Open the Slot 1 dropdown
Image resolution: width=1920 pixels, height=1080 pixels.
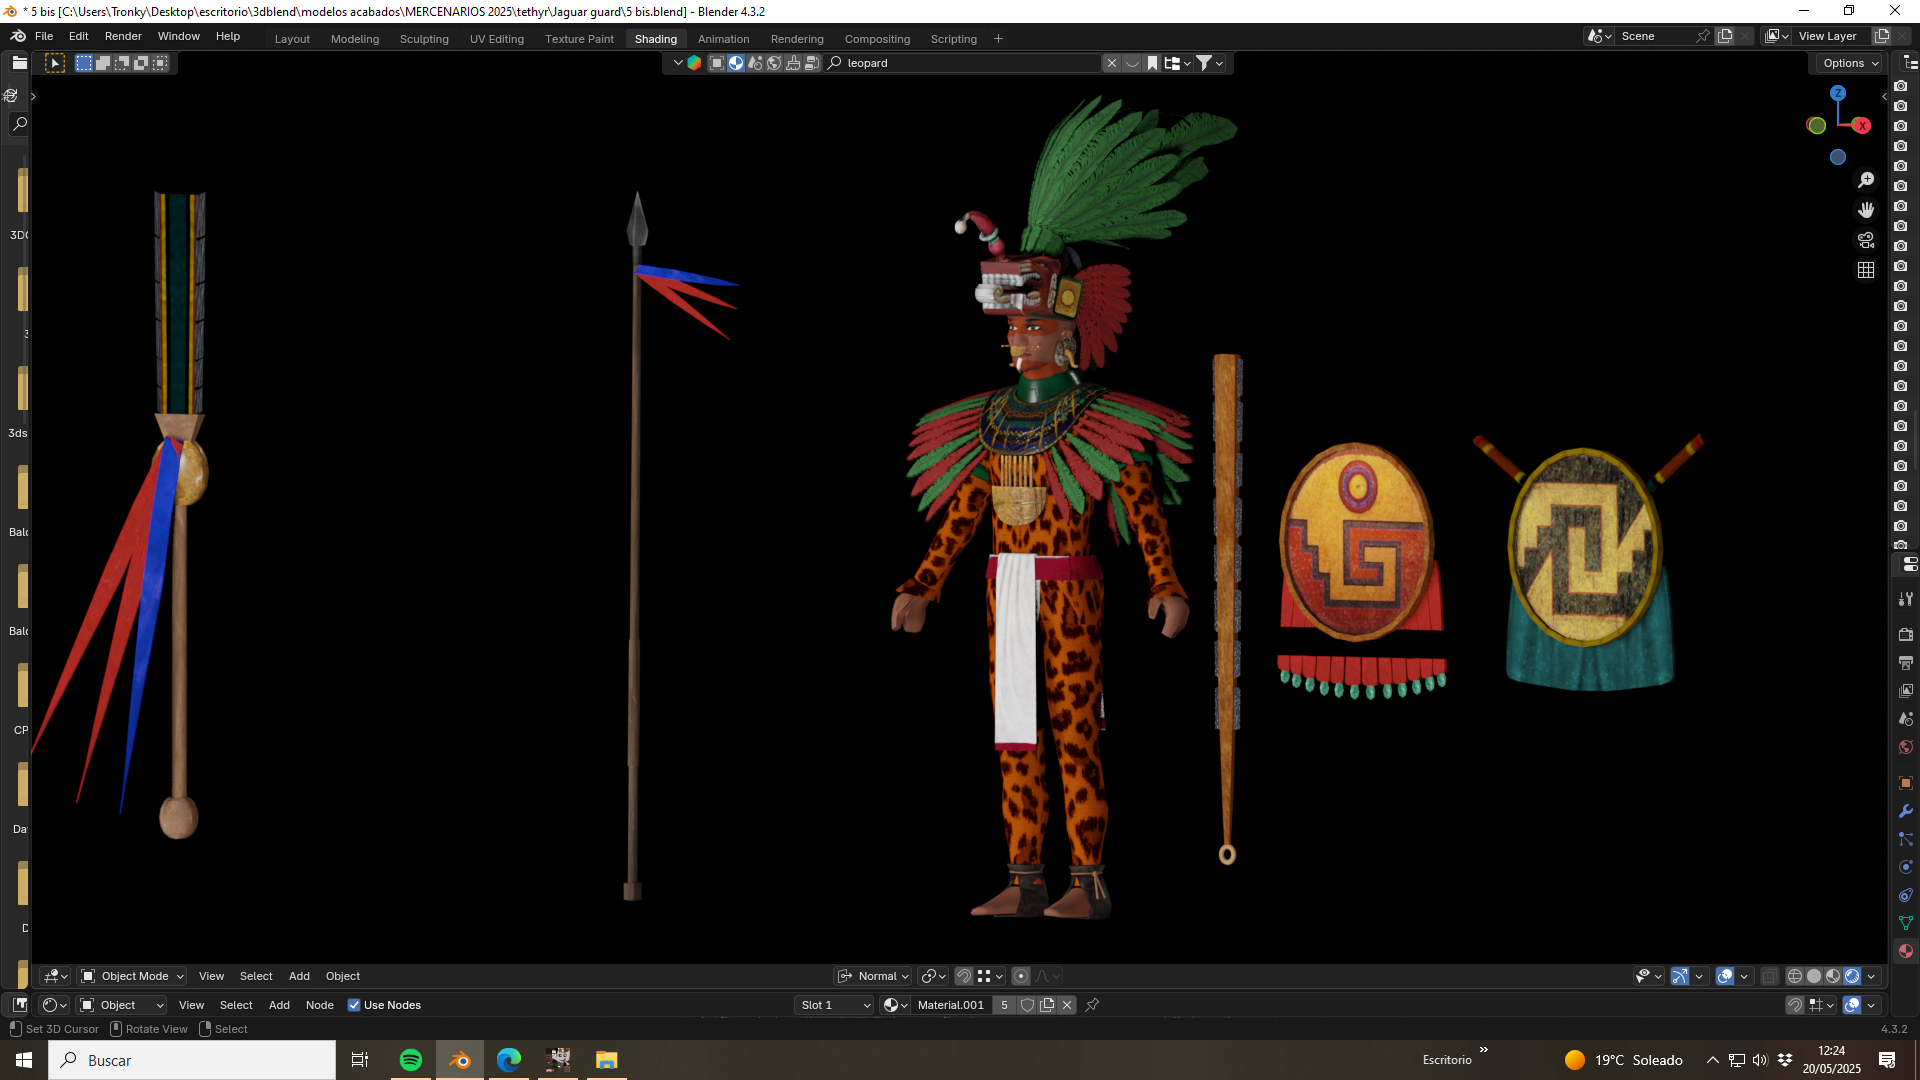[x=835, y=1005]
